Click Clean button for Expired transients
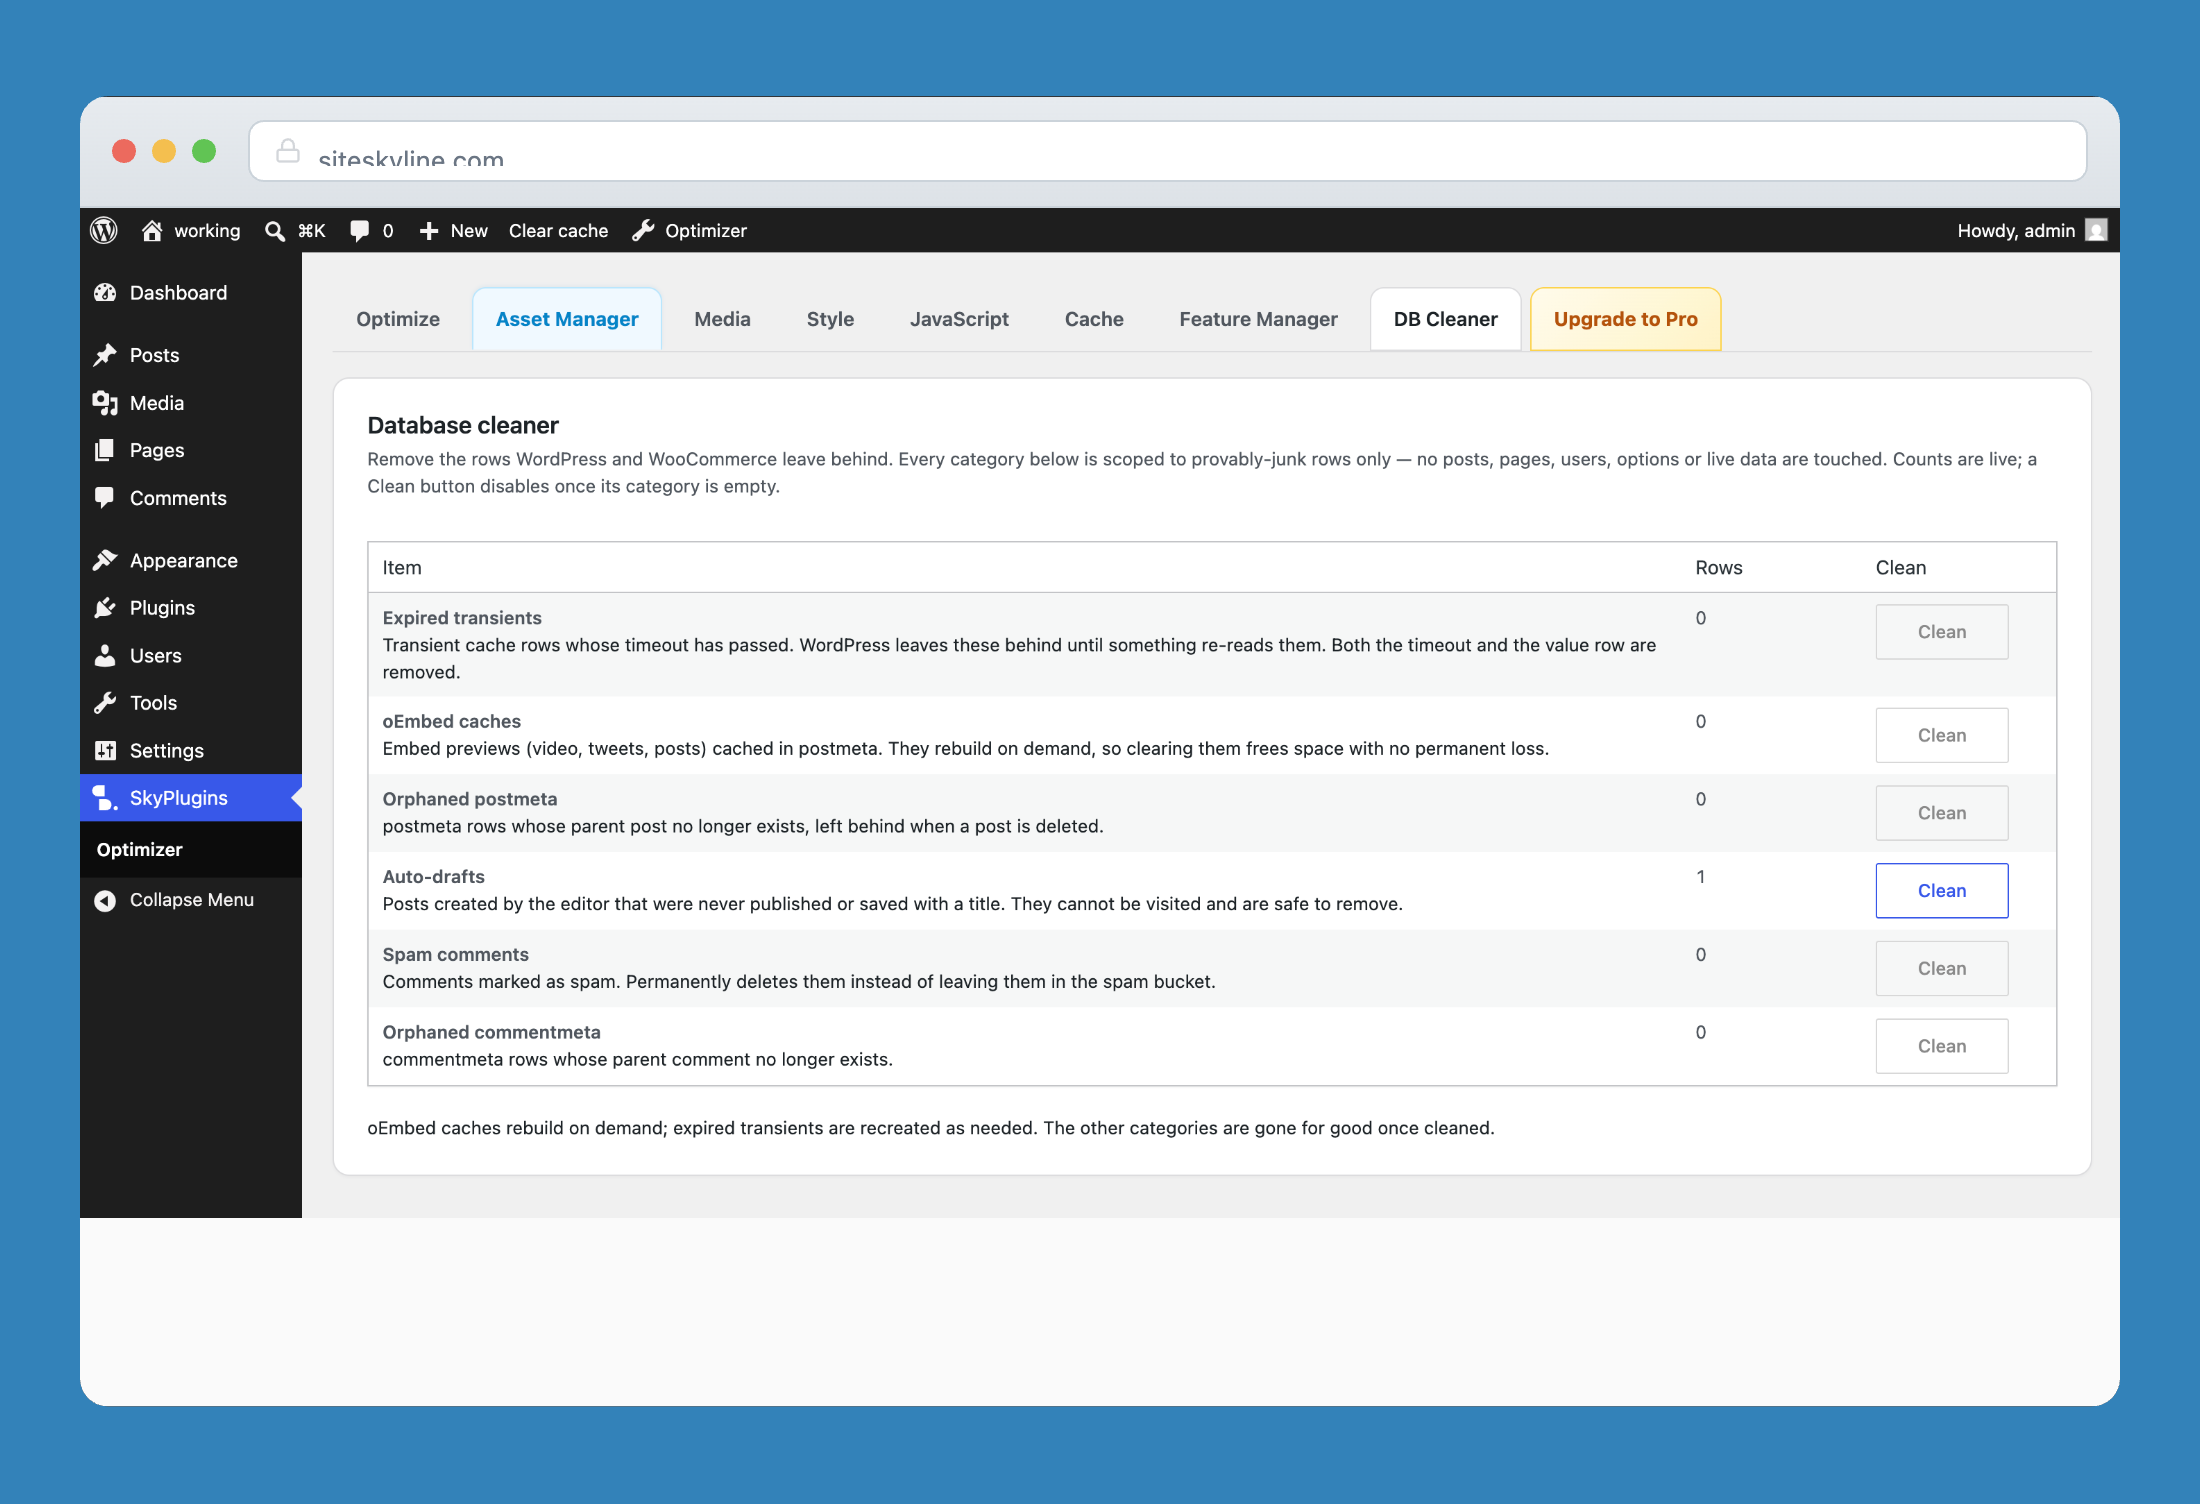The height and width of the screenshot is (1504, 2200). coord(1941,632)
